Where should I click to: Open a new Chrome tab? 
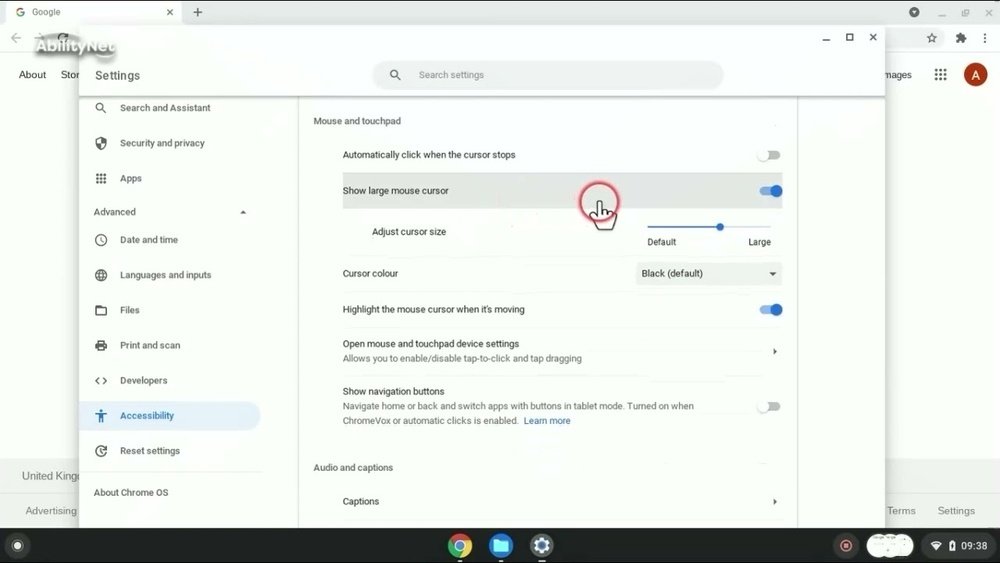coord(198,12)
